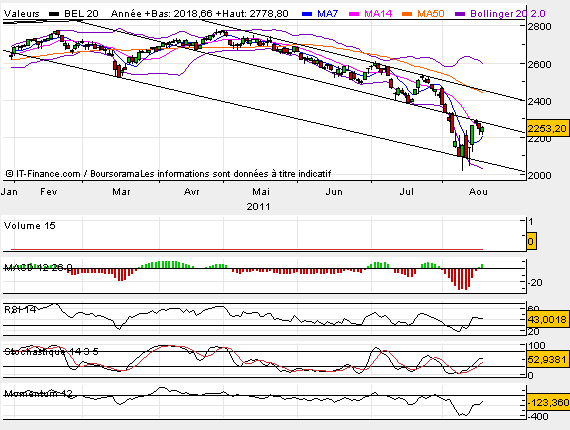The image size is (570, 430).
Task: Click the BEL 20 legend label
Action: pyautogui.click(x=81, y=14)
